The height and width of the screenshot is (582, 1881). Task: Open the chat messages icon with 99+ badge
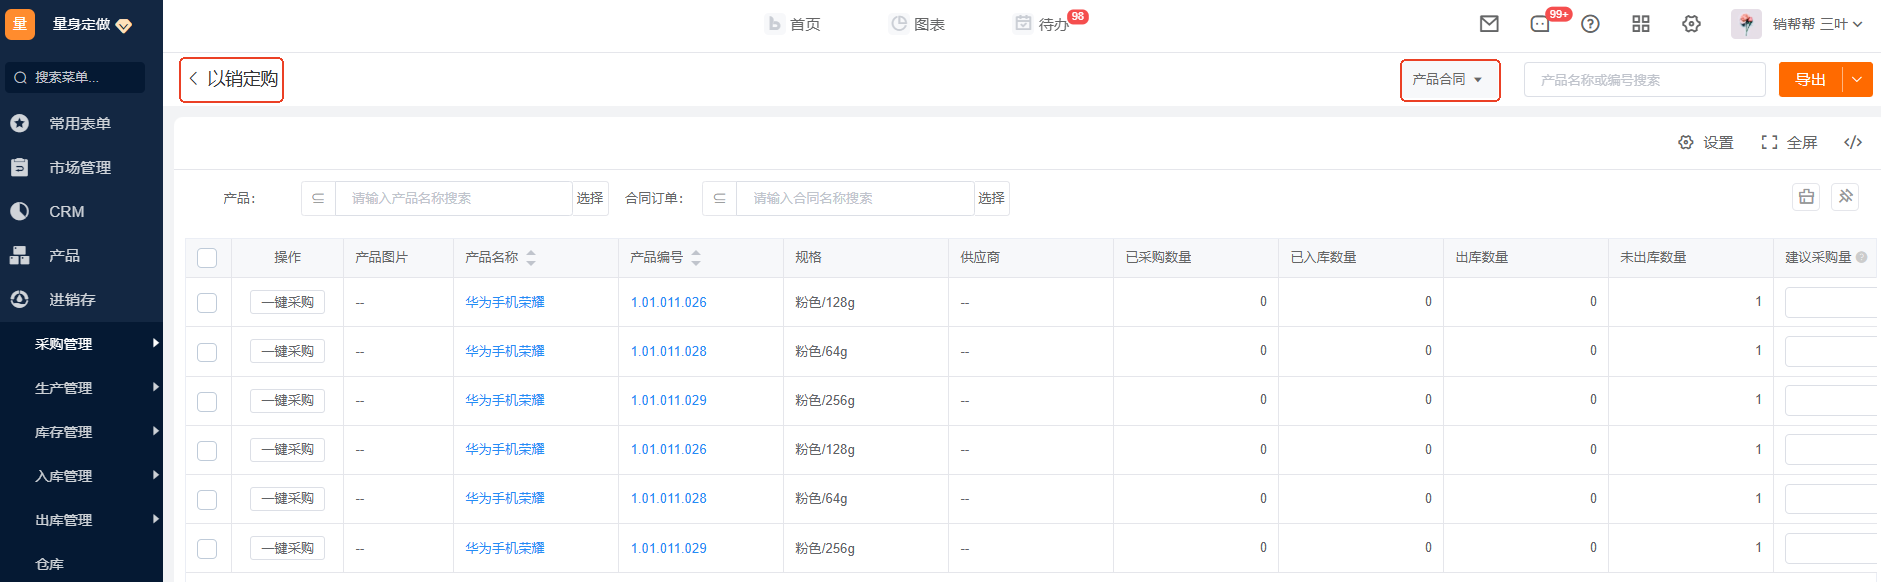1540,24
